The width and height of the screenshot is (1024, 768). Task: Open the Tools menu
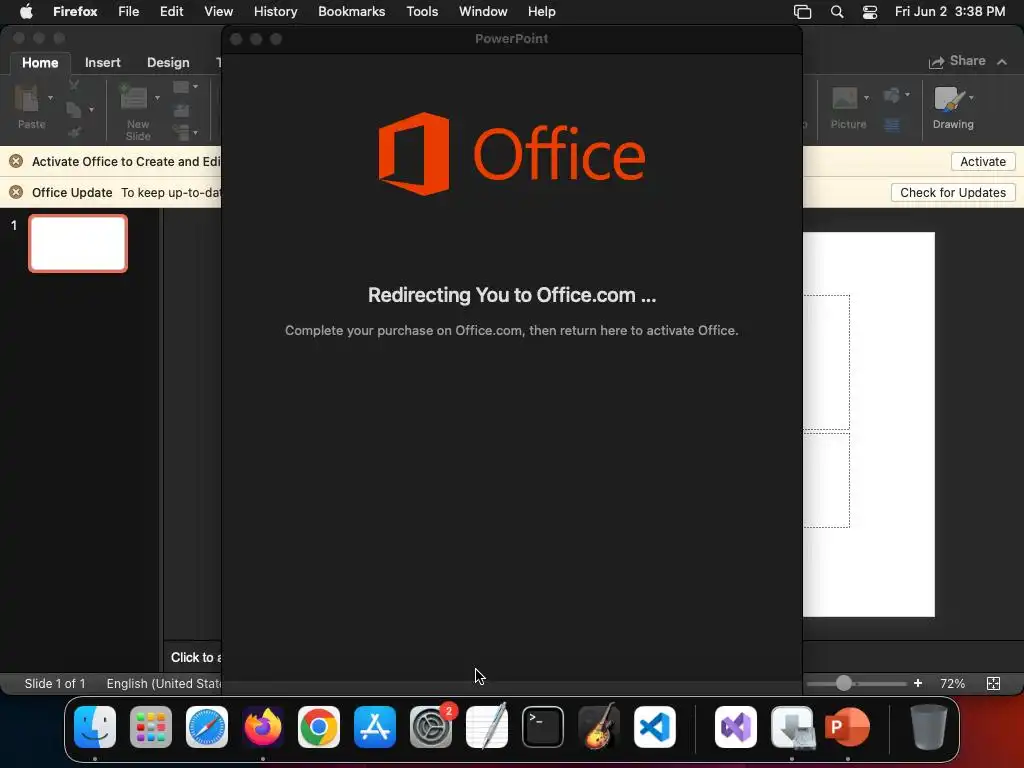422,11
